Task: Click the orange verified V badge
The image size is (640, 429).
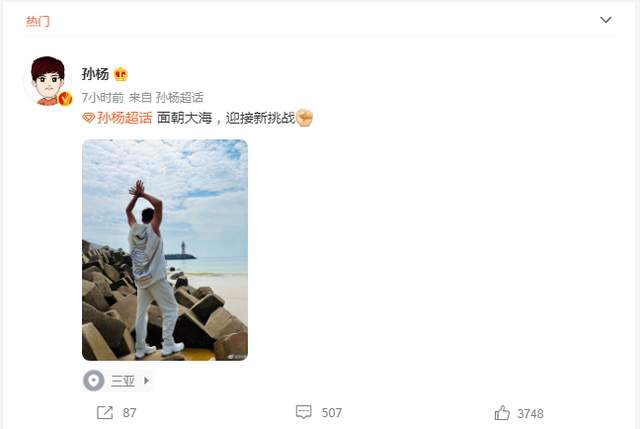Action: (65, 99)
